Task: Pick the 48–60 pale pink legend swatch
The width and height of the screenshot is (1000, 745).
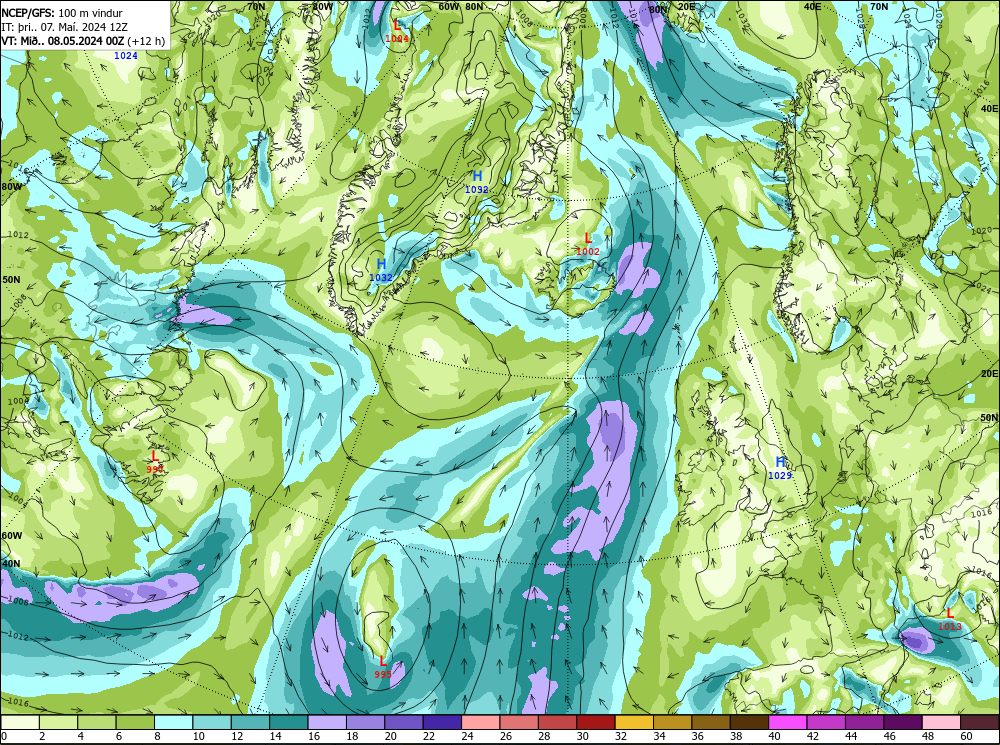Action: [941, 722]
